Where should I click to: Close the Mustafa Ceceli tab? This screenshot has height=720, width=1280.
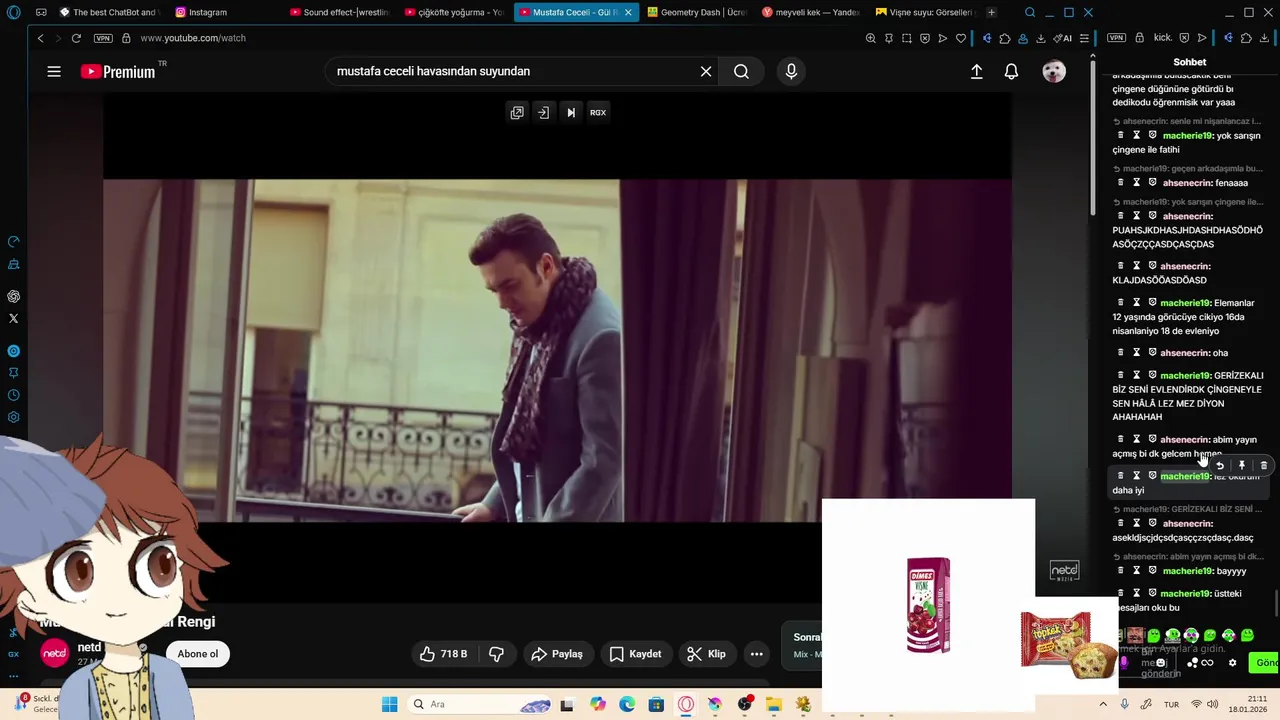click(x=629, y=12)
